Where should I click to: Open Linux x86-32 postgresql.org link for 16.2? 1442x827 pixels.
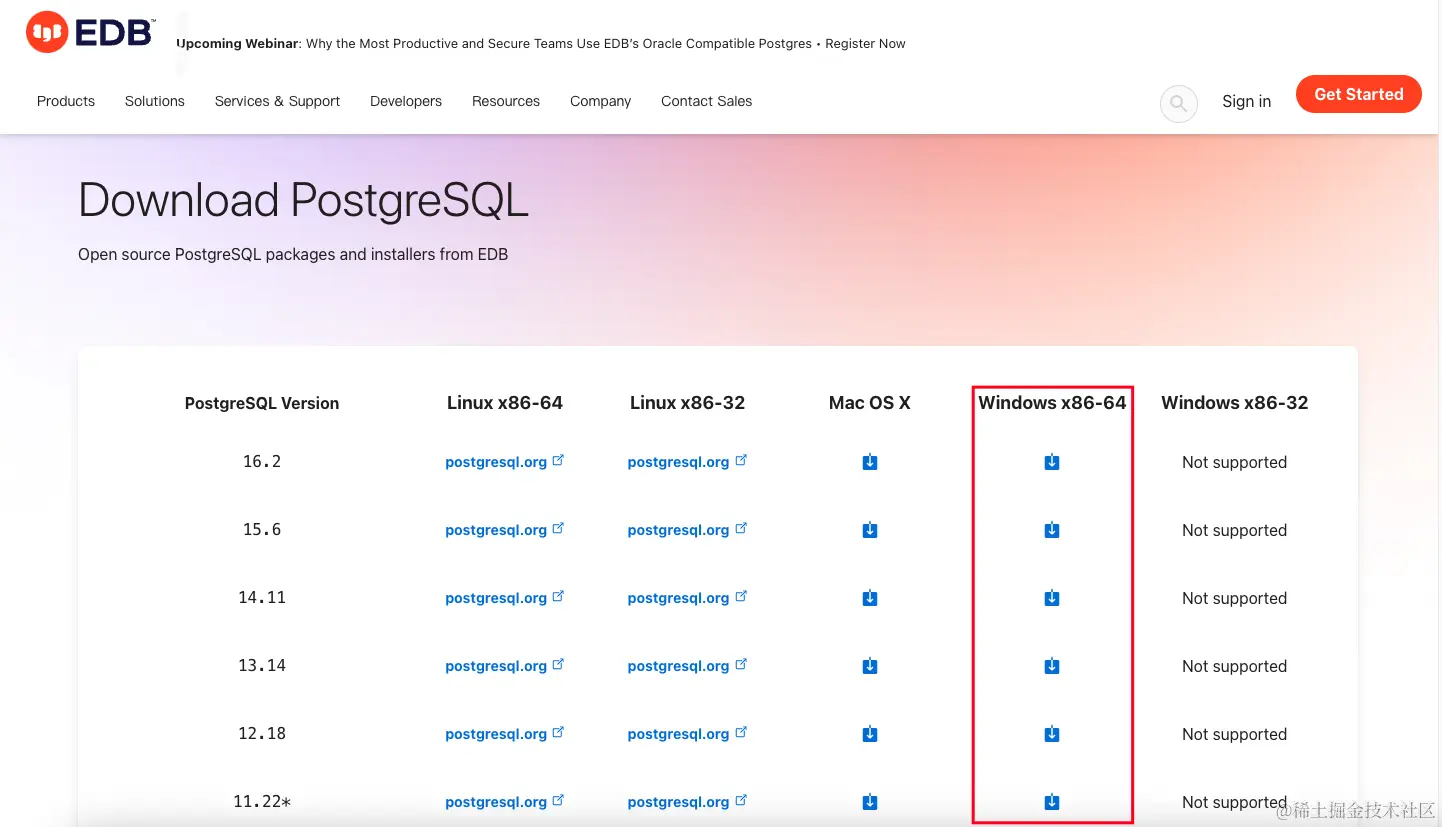coord(687,462)
